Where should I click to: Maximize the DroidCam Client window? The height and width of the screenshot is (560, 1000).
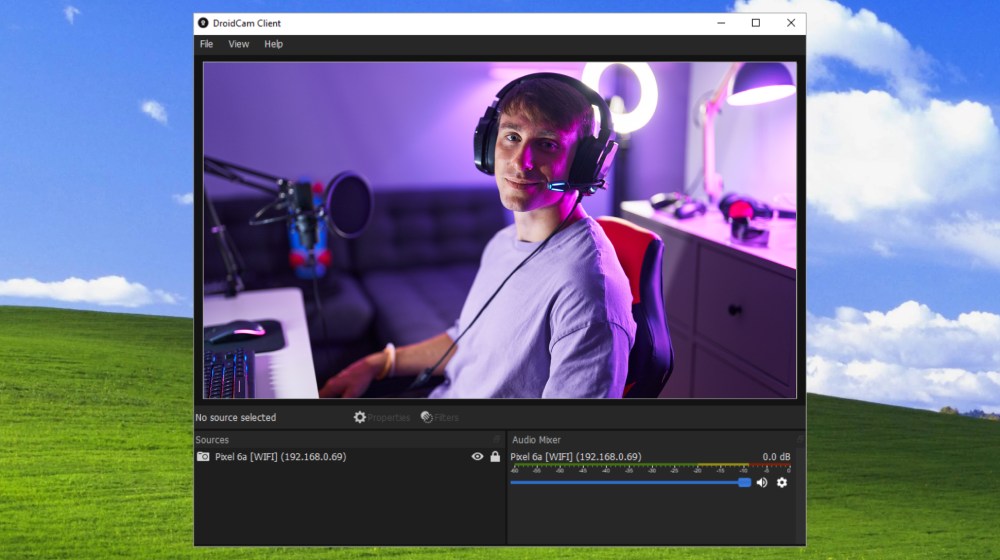click(756, 23)
